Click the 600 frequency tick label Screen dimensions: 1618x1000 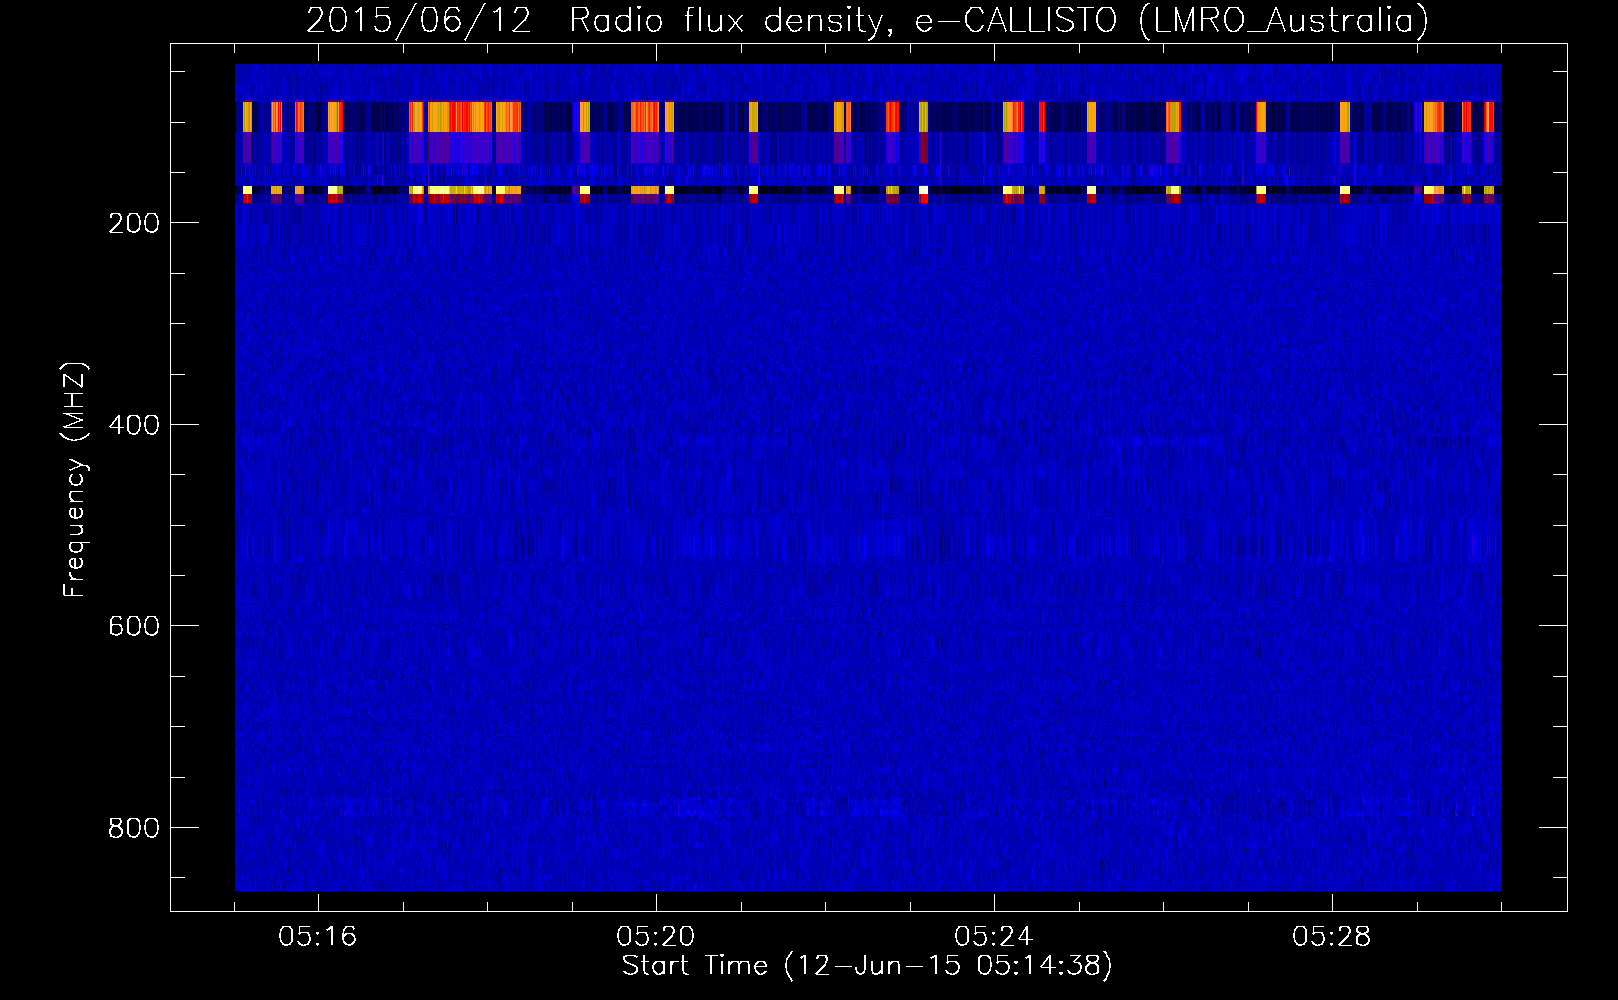coord(133,626)
